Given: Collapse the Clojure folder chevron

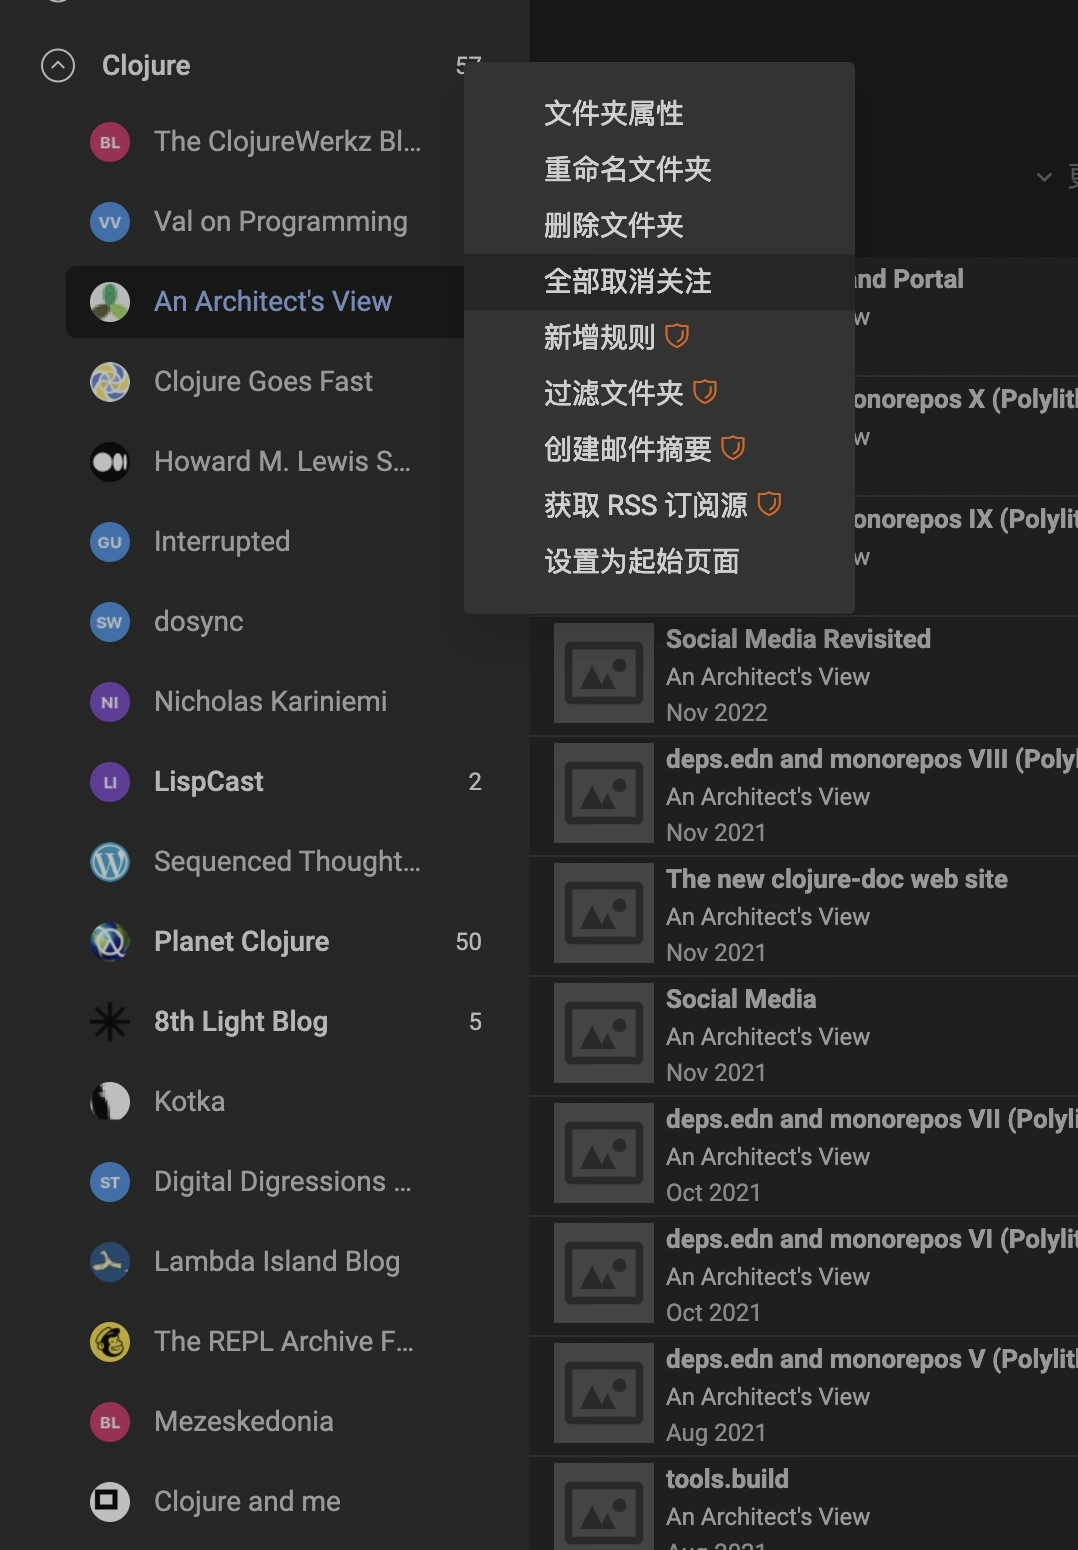Looking at the screenshot, I should point(58,66).
